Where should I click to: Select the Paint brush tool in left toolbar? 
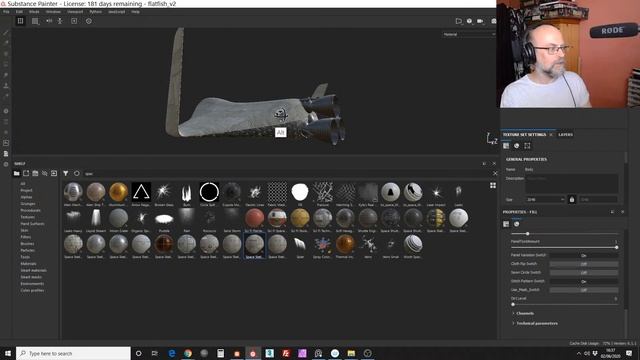tap(6, 33)
